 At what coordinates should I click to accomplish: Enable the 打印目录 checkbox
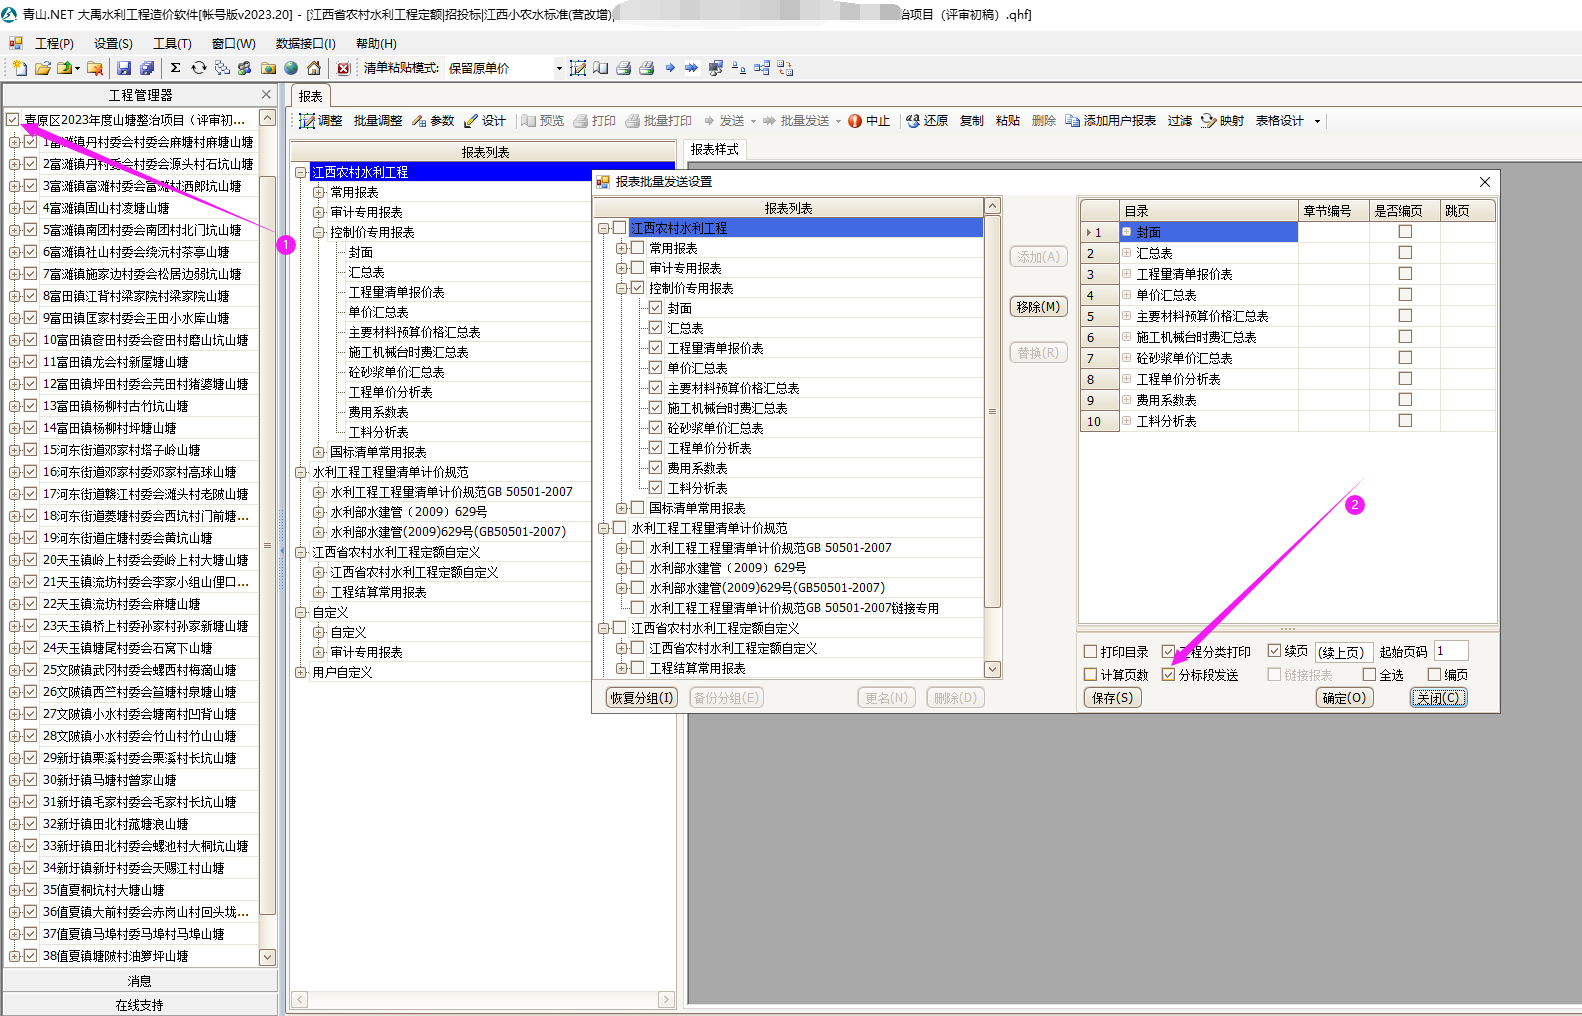pos(1091,651)
